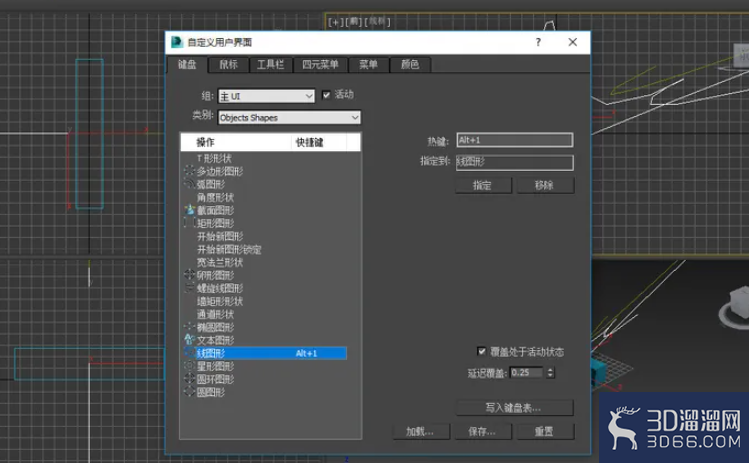Click the 操作 column header
Screen dimensions: 749x463
(235, 142)
